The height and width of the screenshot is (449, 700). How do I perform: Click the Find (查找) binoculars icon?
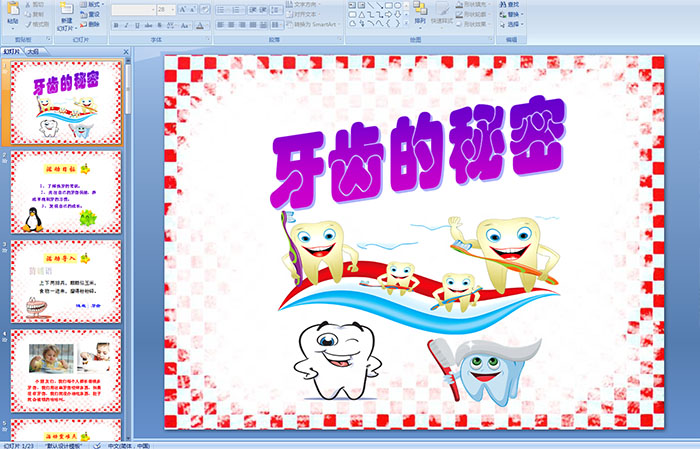click(503, 4)
